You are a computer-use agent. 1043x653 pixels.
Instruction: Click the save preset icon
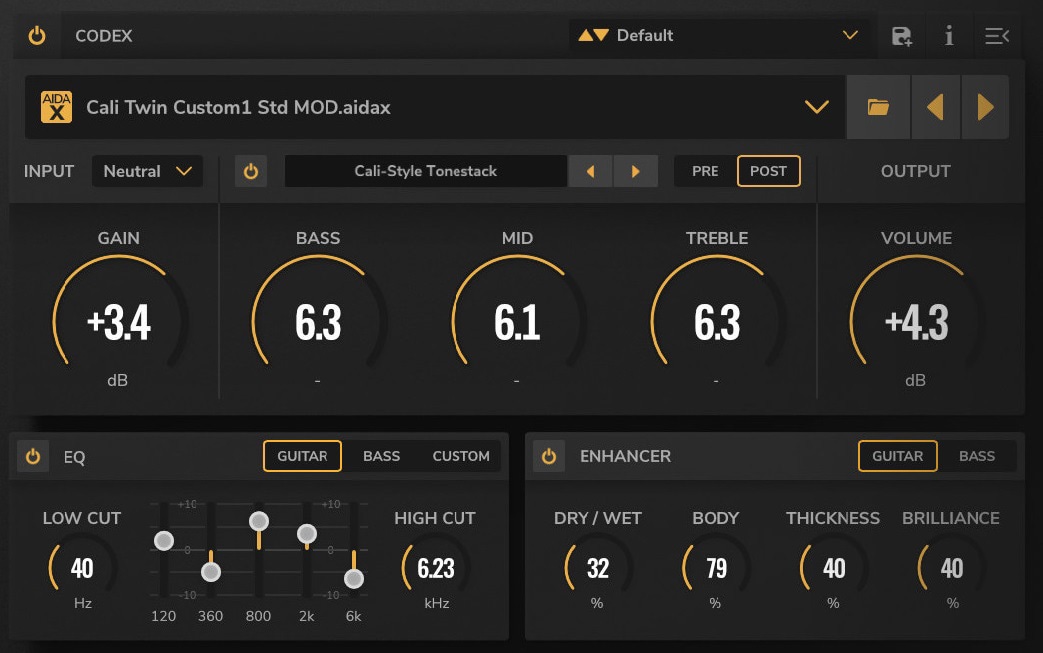pos(901,36)
